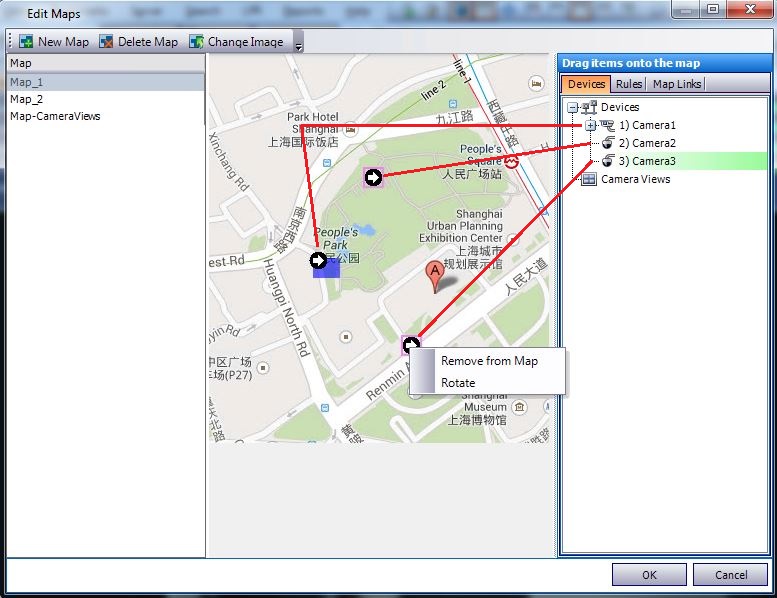Click the Shanghai Museum icon on map

pyautogui.click(x=519, y=407)
